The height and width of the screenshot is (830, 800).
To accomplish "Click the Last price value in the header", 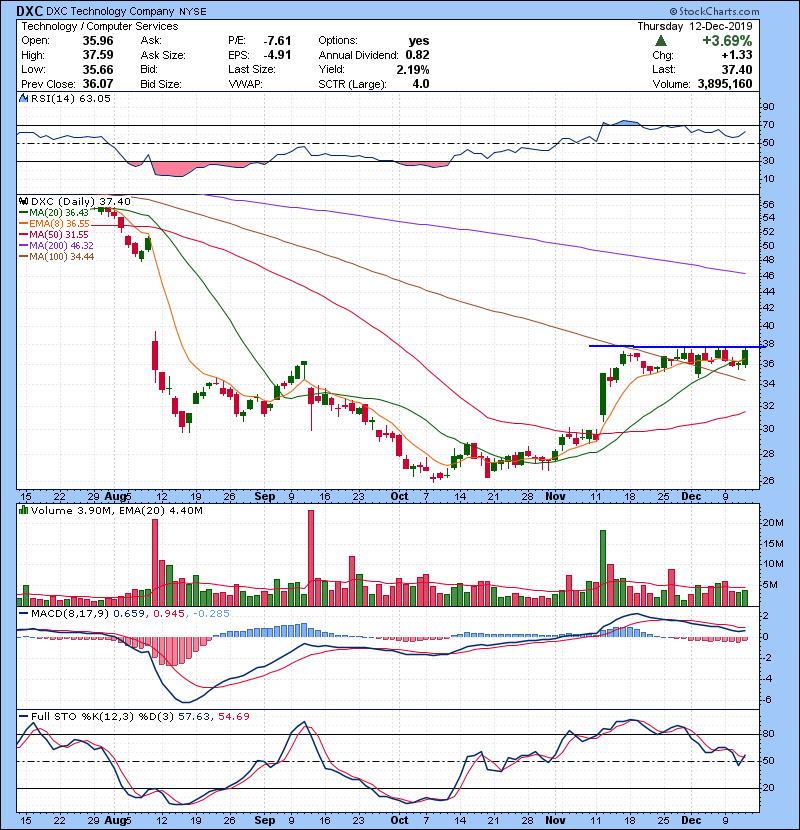I will pos(737,69).
